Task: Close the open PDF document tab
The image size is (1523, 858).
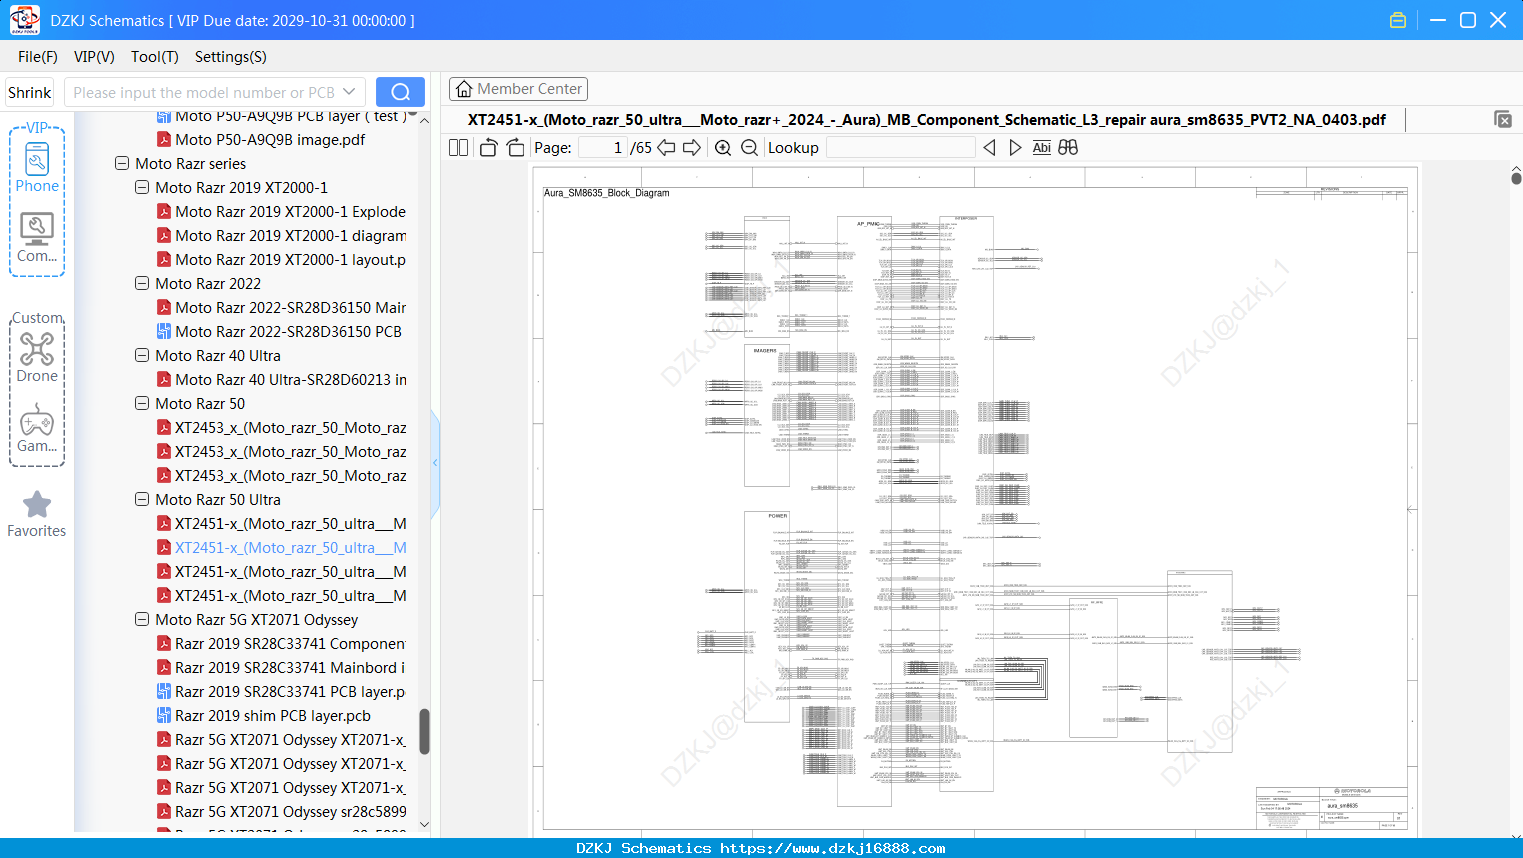Action: (x=1503, y=119)
